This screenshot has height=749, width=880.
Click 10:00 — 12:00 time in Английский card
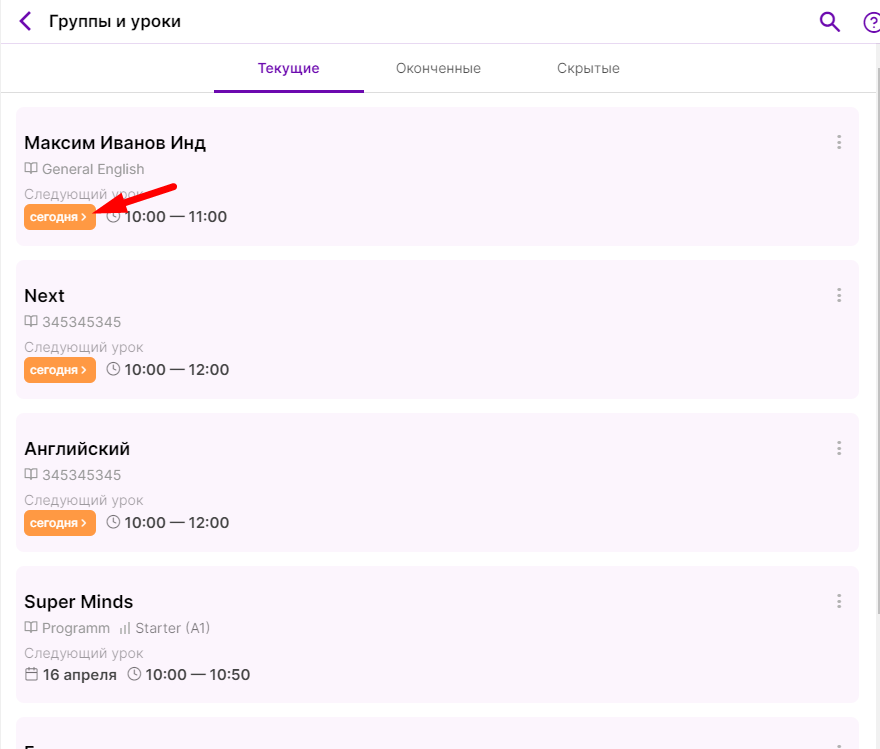coord(177,523)
